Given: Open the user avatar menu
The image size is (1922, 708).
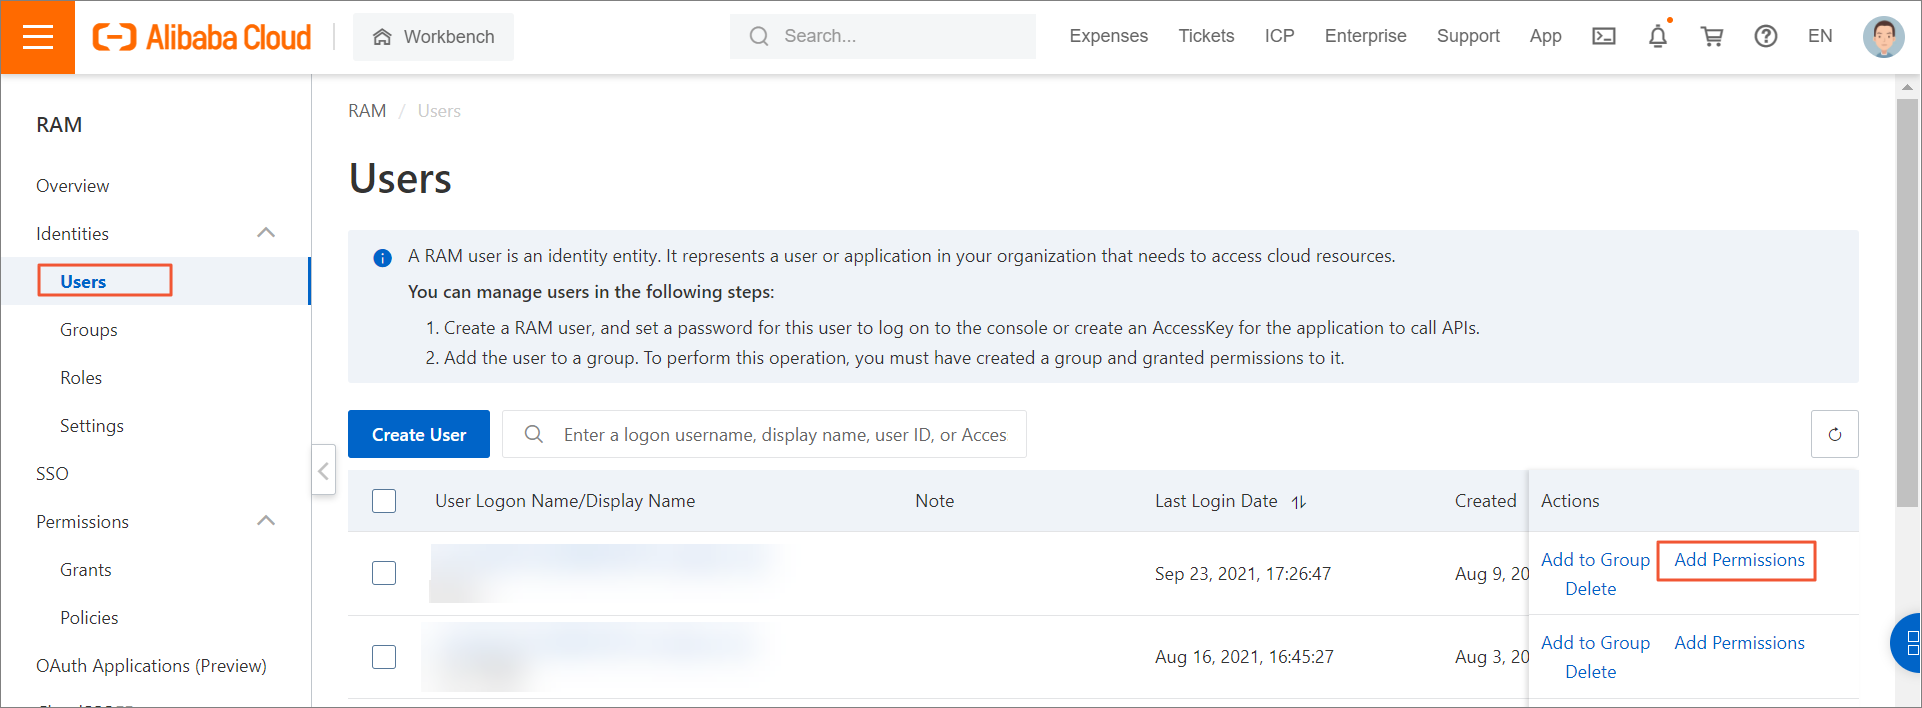Looking at the screenshot, I should 1883,37.
